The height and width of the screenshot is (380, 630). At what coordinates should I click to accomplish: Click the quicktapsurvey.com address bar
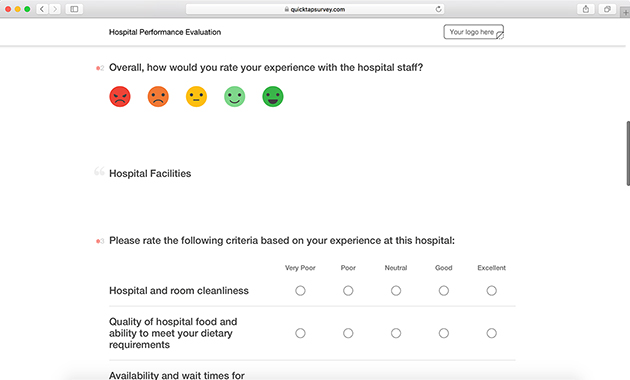[x=315, y=9]
